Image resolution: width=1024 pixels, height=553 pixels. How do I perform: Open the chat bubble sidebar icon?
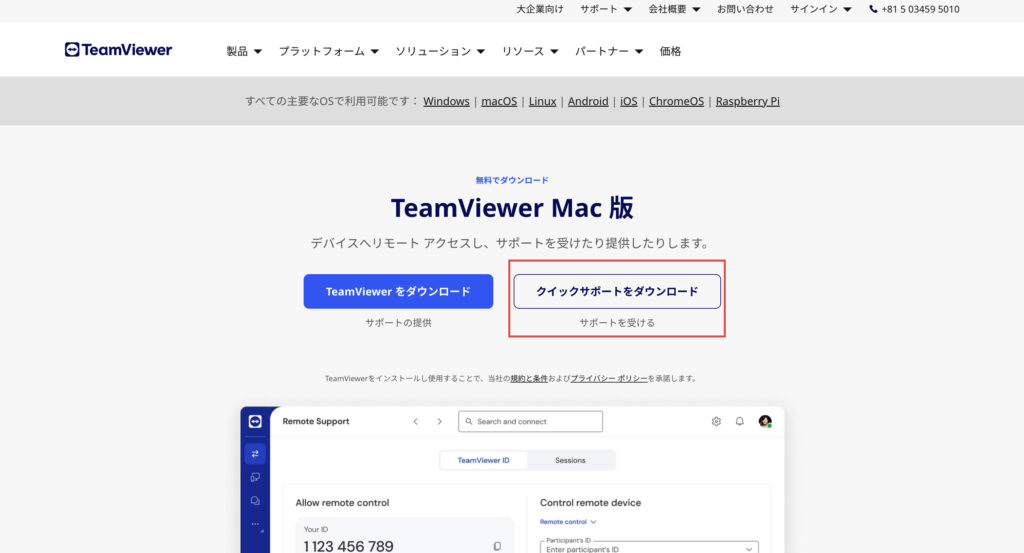pos(255,501)
